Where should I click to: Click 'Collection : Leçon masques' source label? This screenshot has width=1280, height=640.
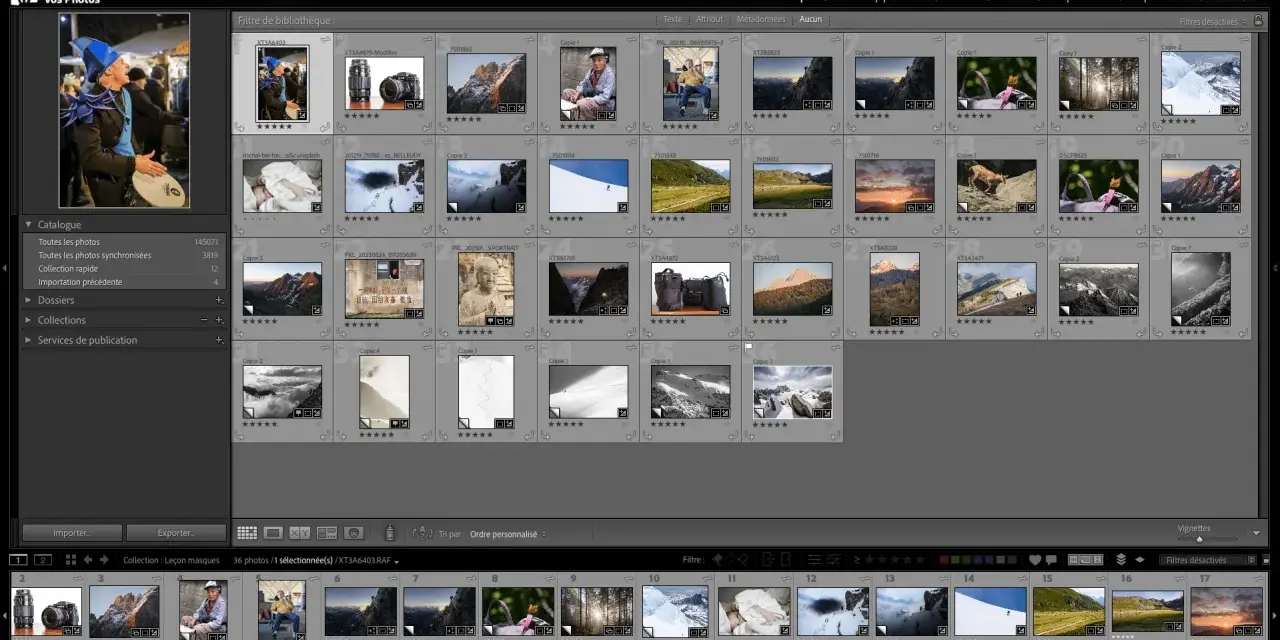click(x=171, y=560)
